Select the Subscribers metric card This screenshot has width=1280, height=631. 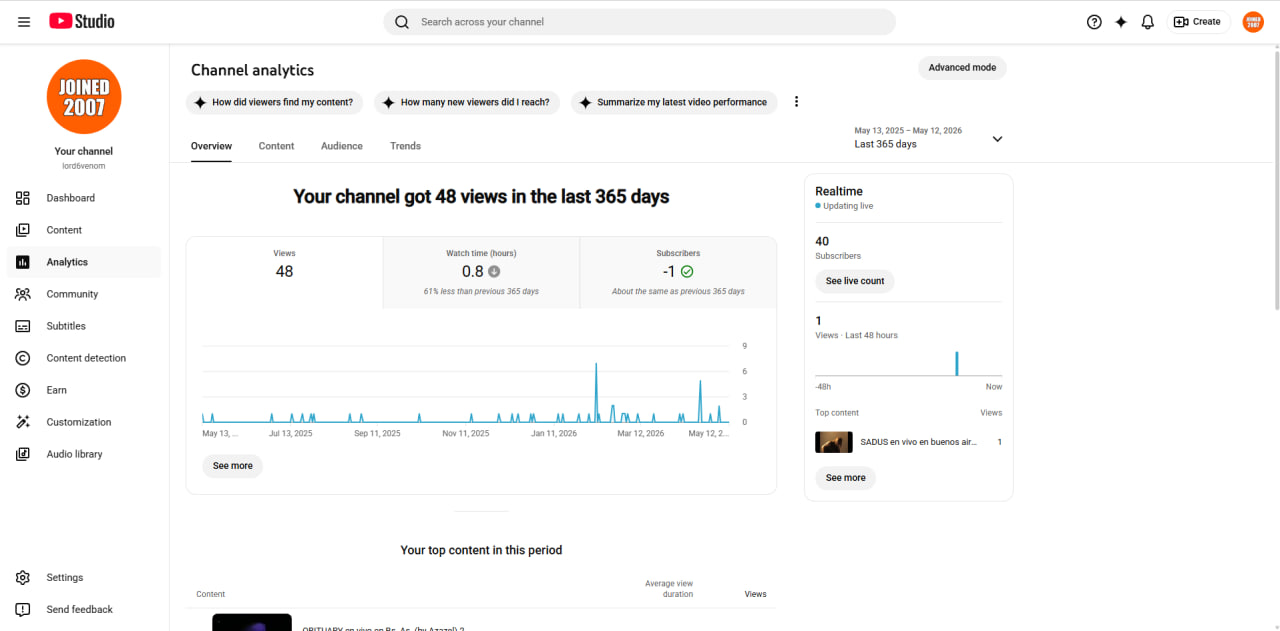click(x=678, y=272)
